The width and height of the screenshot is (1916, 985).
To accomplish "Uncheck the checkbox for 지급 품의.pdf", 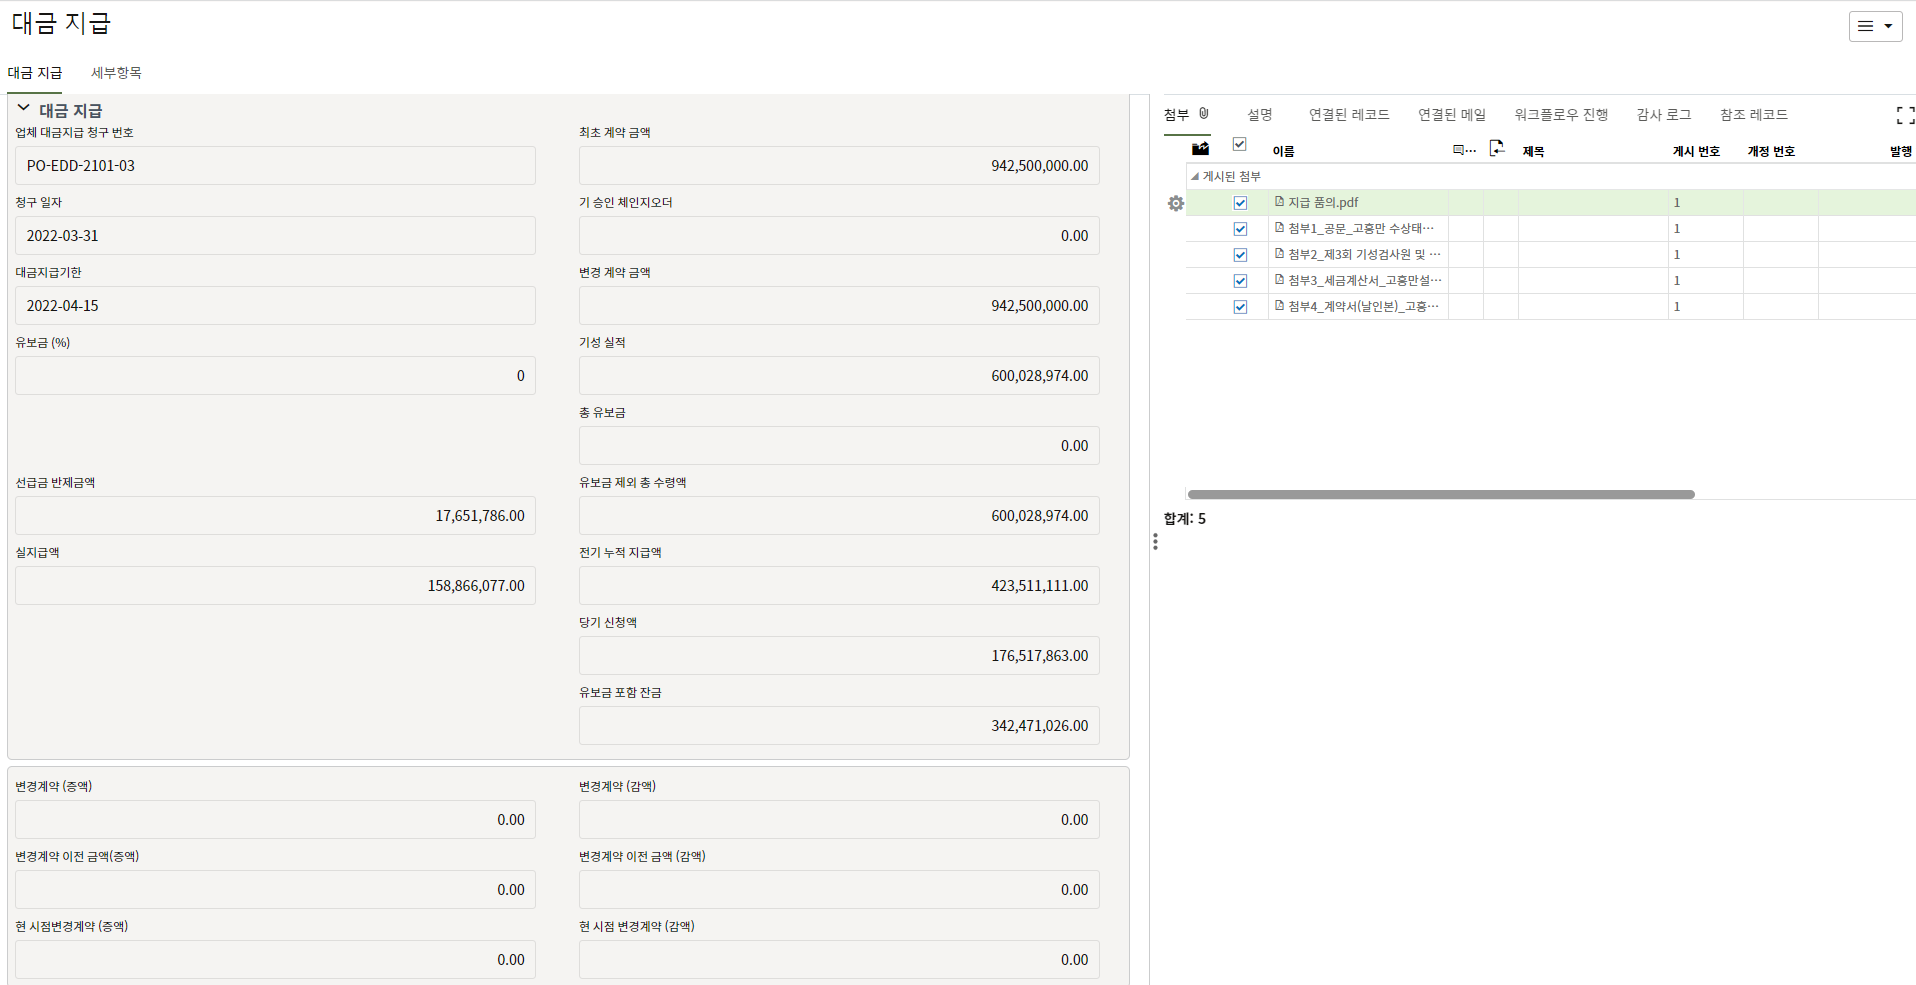I will coord(1240,203).
